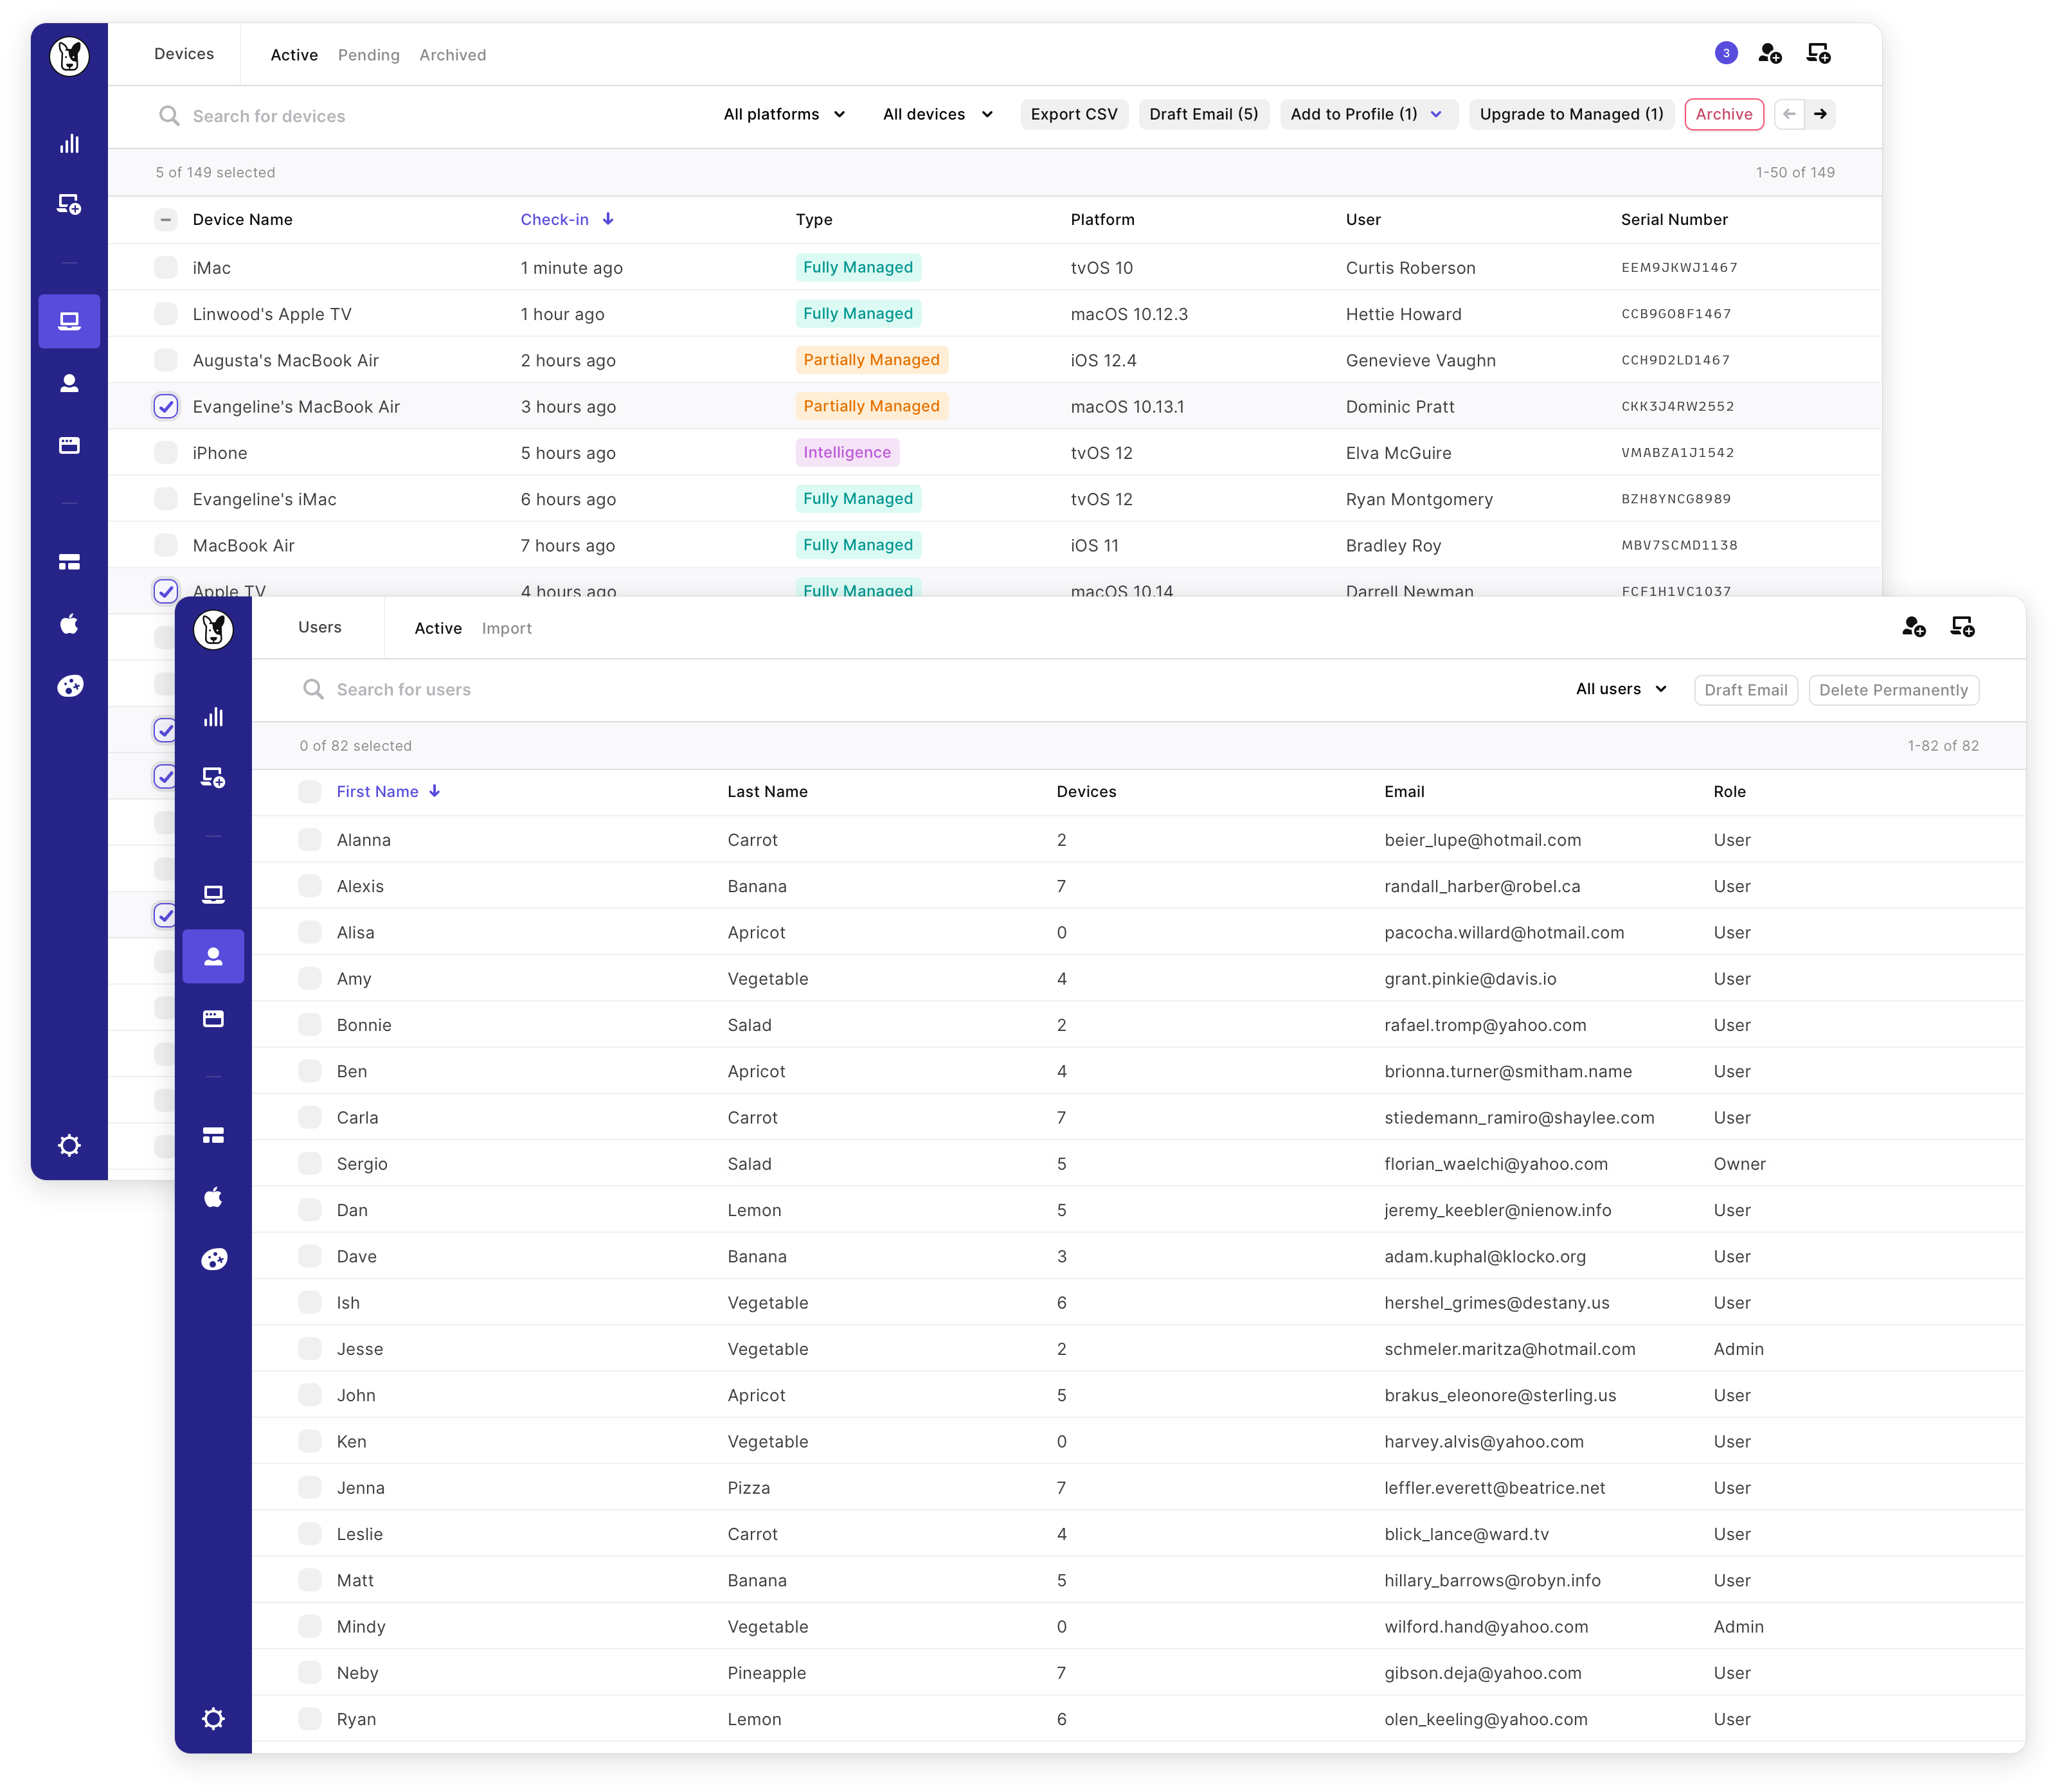
Task: Sort by First Name column
Action: pos(388,791)
